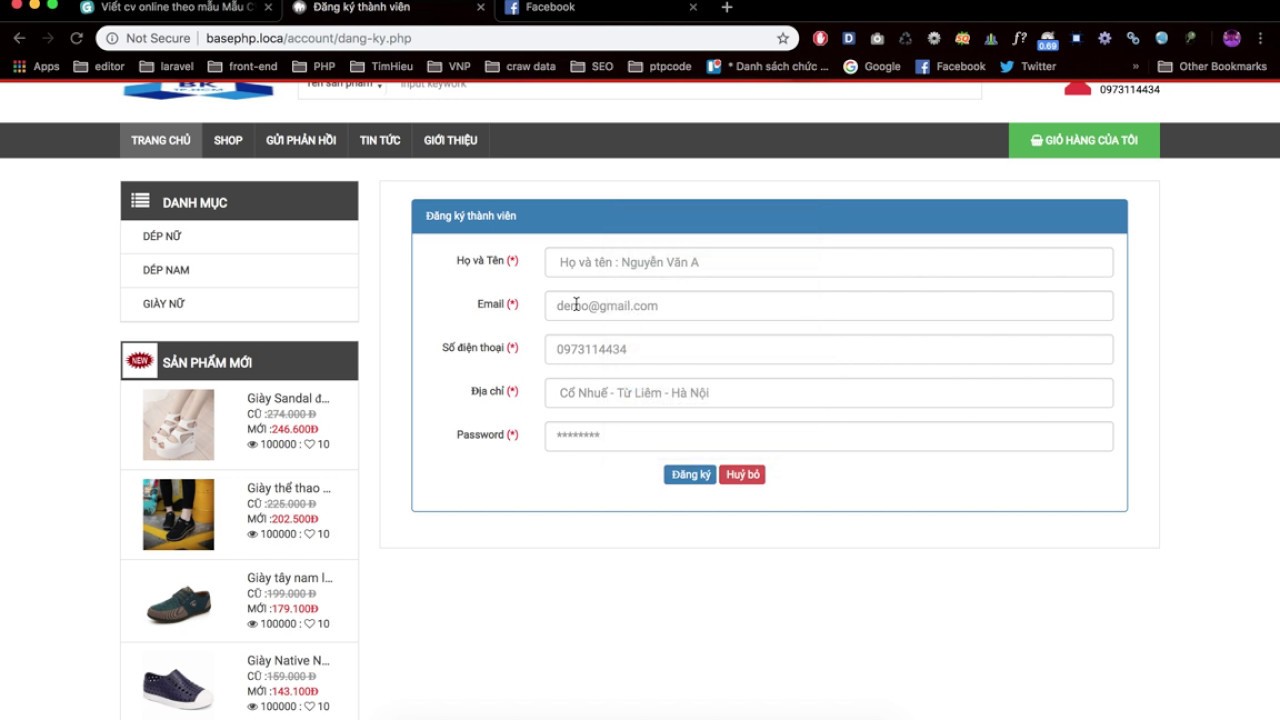Click the Password input field

tap(829, 436)
